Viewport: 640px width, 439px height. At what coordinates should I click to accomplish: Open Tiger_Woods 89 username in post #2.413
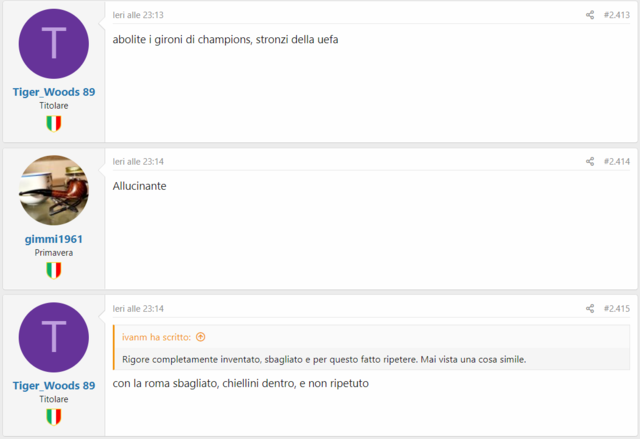53,92
